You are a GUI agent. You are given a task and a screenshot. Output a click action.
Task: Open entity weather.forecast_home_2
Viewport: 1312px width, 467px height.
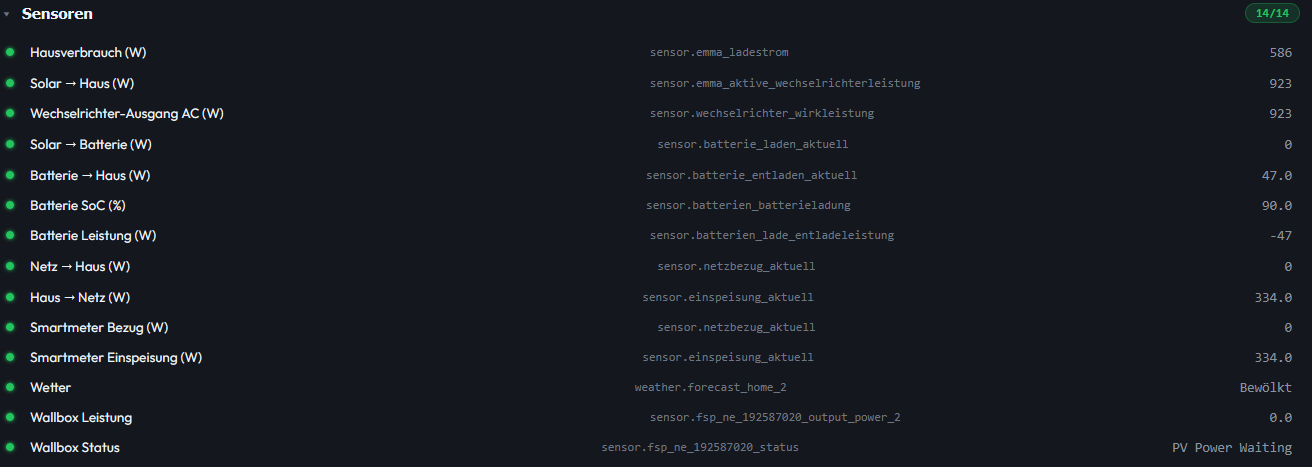(x=717, y=387)
